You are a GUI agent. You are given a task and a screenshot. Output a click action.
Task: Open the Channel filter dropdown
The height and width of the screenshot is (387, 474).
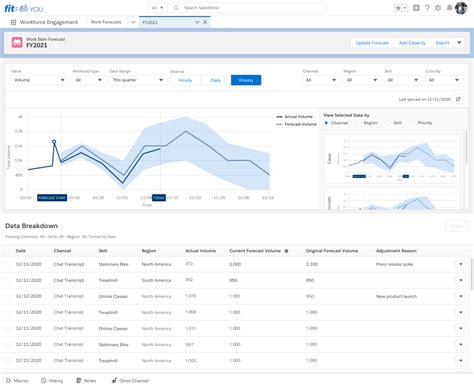point(321,80)
